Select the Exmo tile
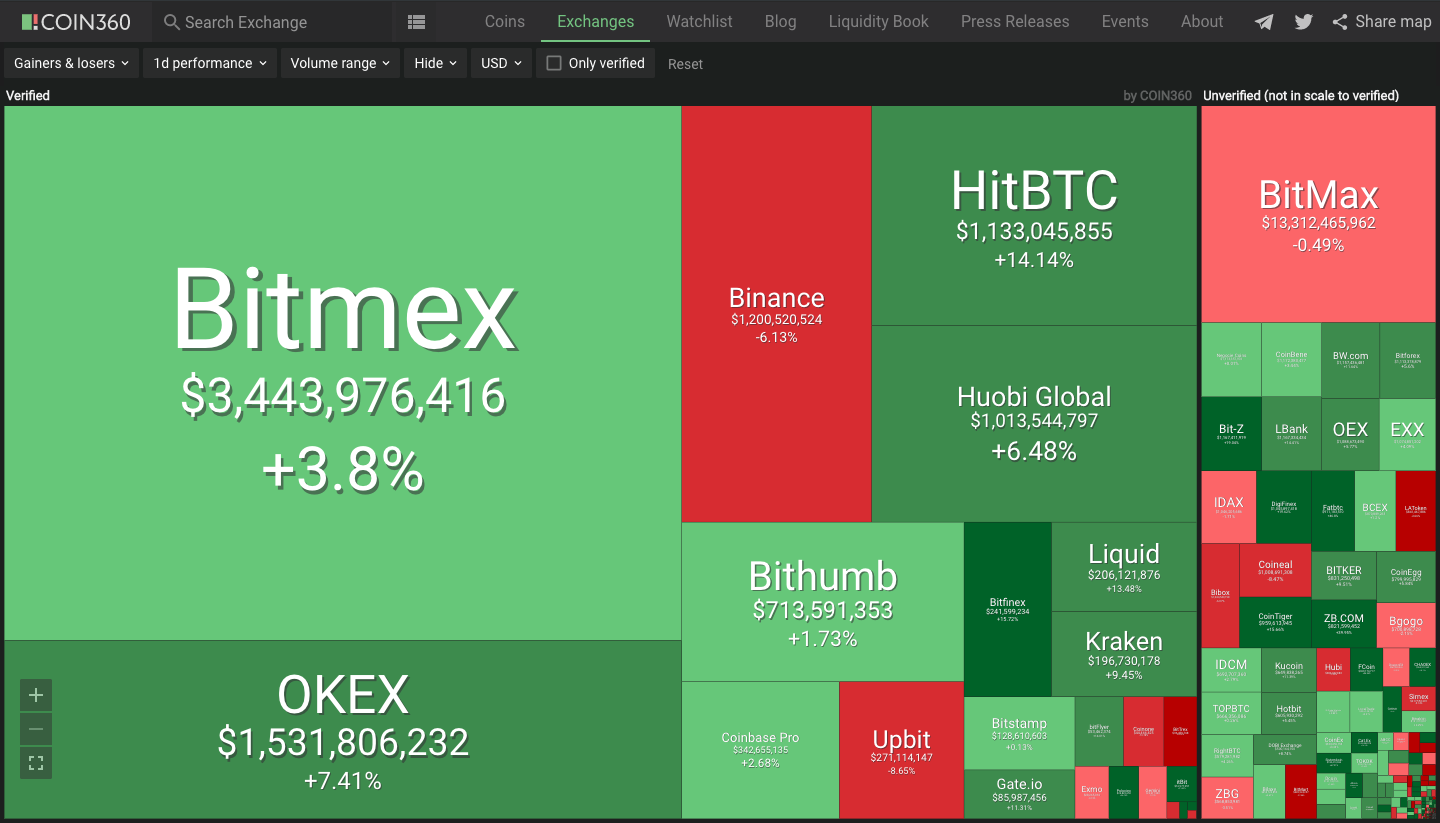 [x=1092, y=792]
